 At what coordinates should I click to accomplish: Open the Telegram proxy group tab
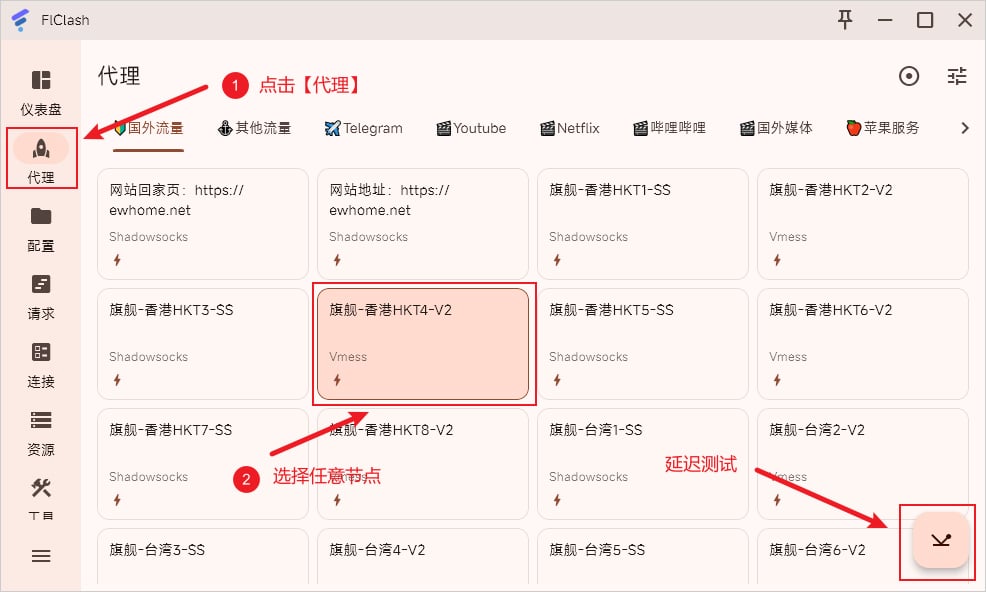[x=362, y=128]
